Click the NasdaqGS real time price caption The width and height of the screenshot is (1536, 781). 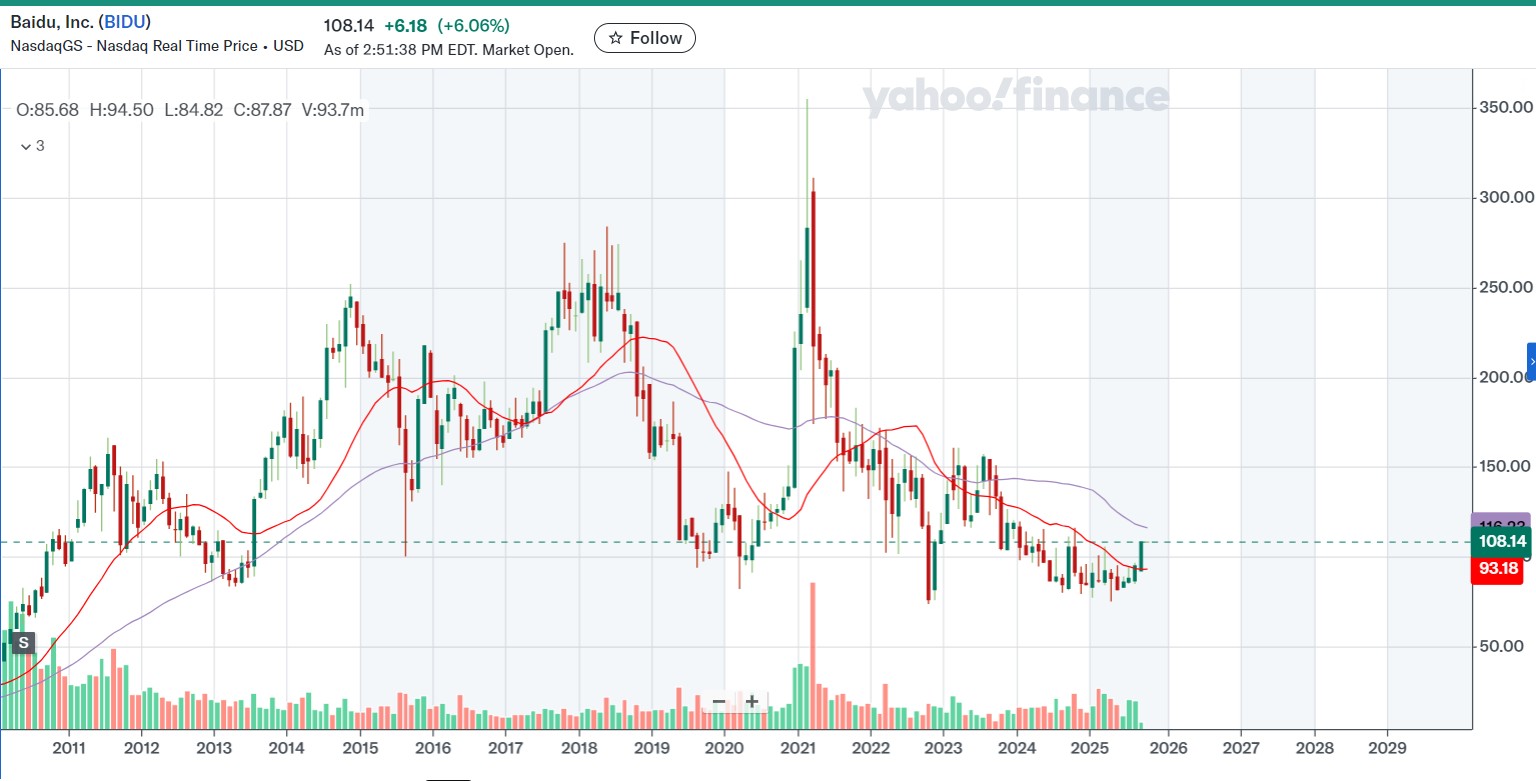click(x=157, y=46)
